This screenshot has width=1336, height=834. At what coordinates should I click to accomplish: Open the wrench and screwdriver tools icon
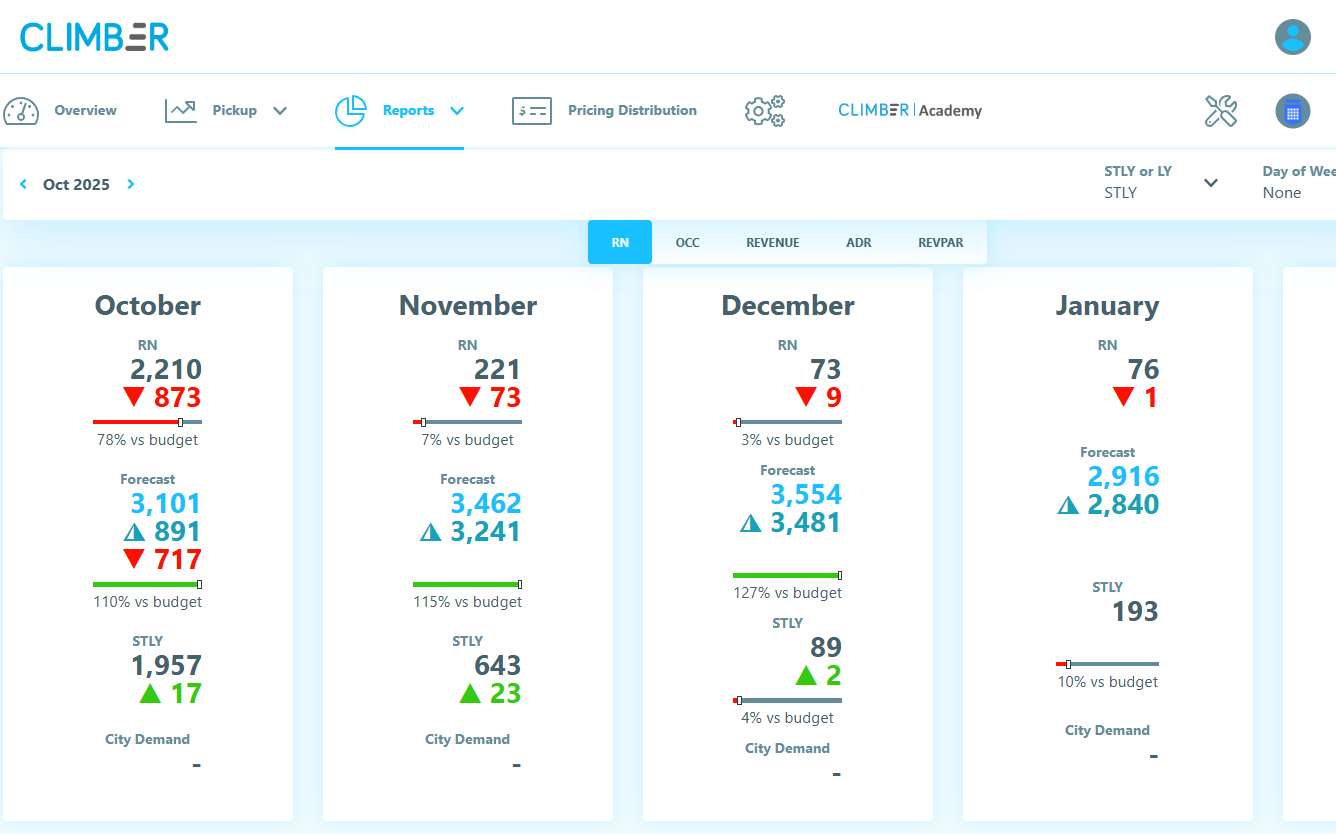coord(1221,111)
